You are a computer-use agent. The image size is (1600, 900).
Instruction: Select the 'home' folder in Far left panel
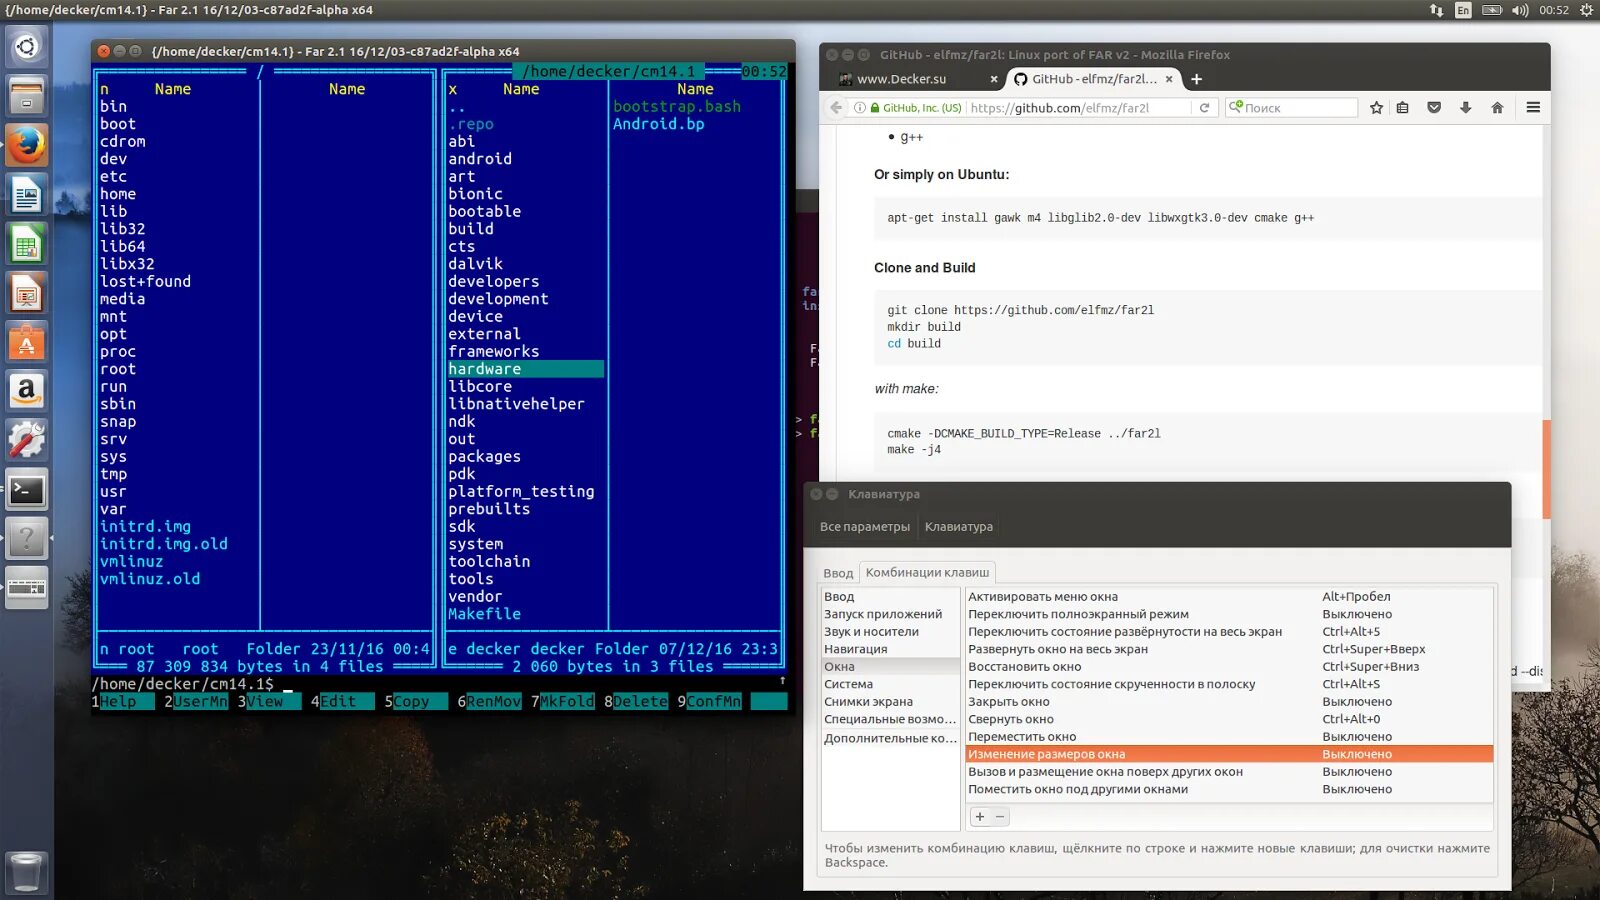tap(118, 194)
